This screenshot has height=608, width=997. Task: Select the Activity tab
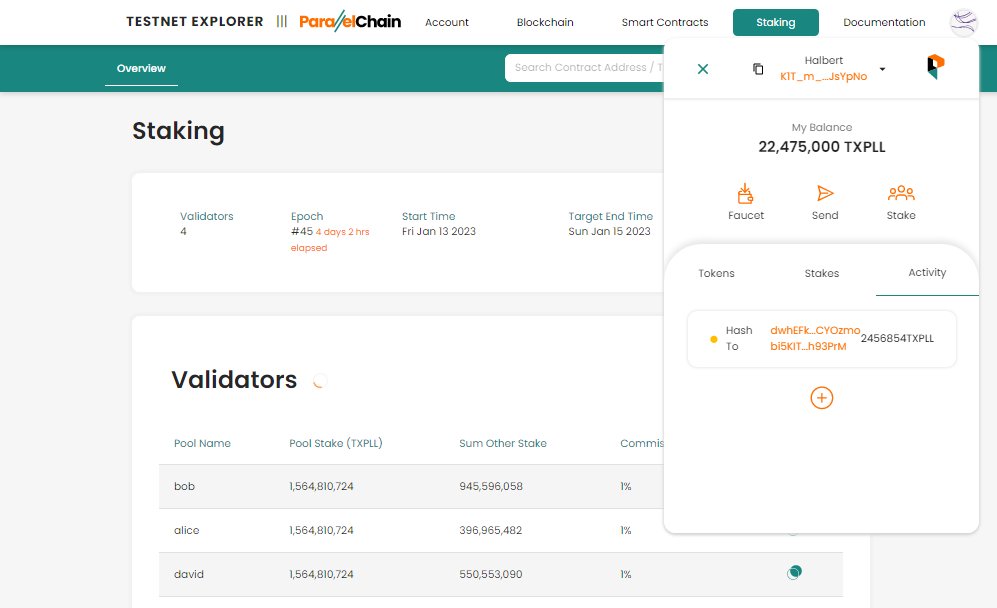coord(927,272)
